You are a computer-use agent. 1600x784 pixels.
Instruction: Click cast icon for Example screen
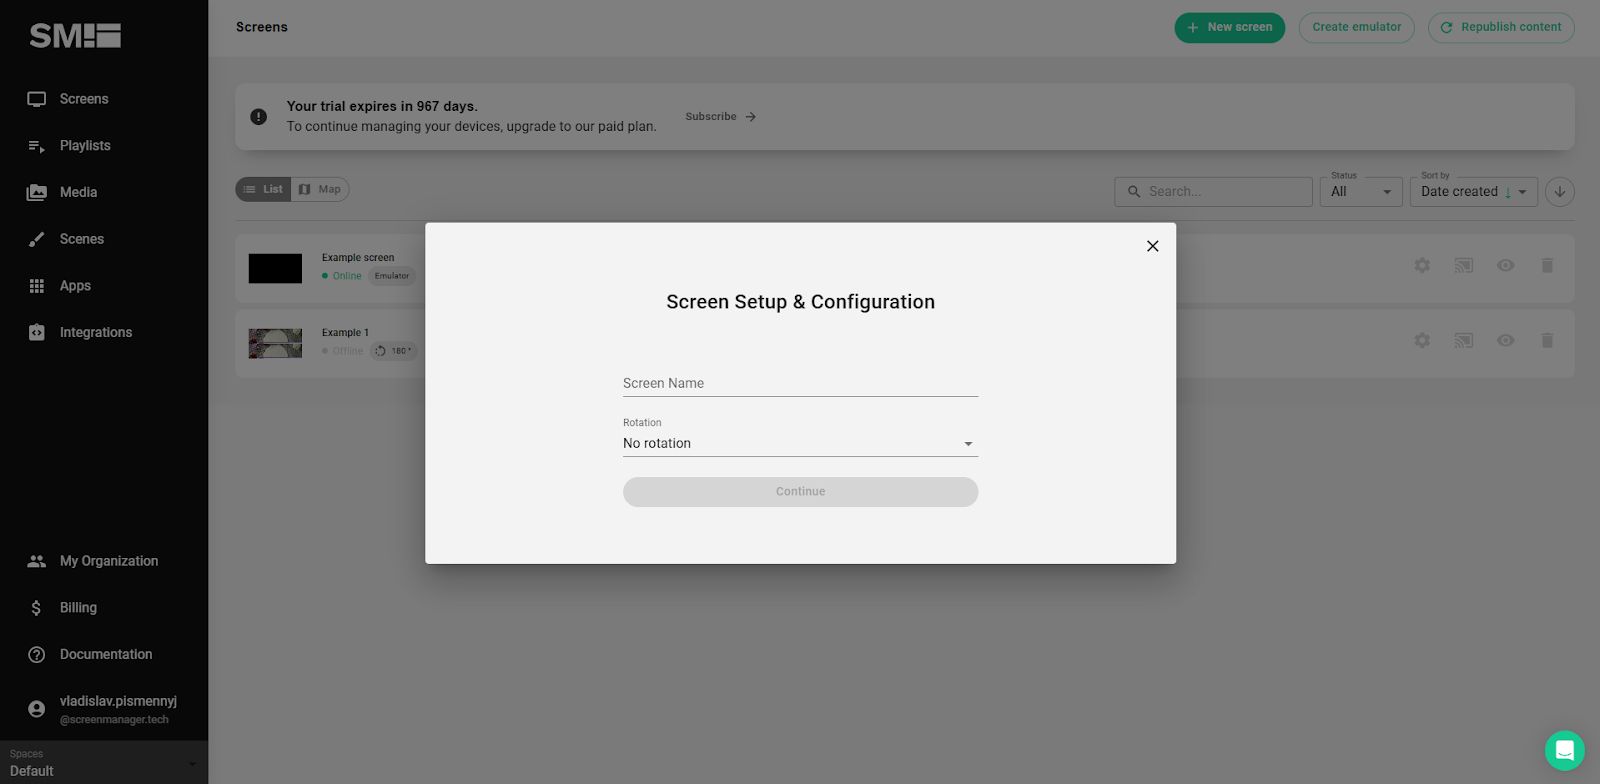point(1464,266)
